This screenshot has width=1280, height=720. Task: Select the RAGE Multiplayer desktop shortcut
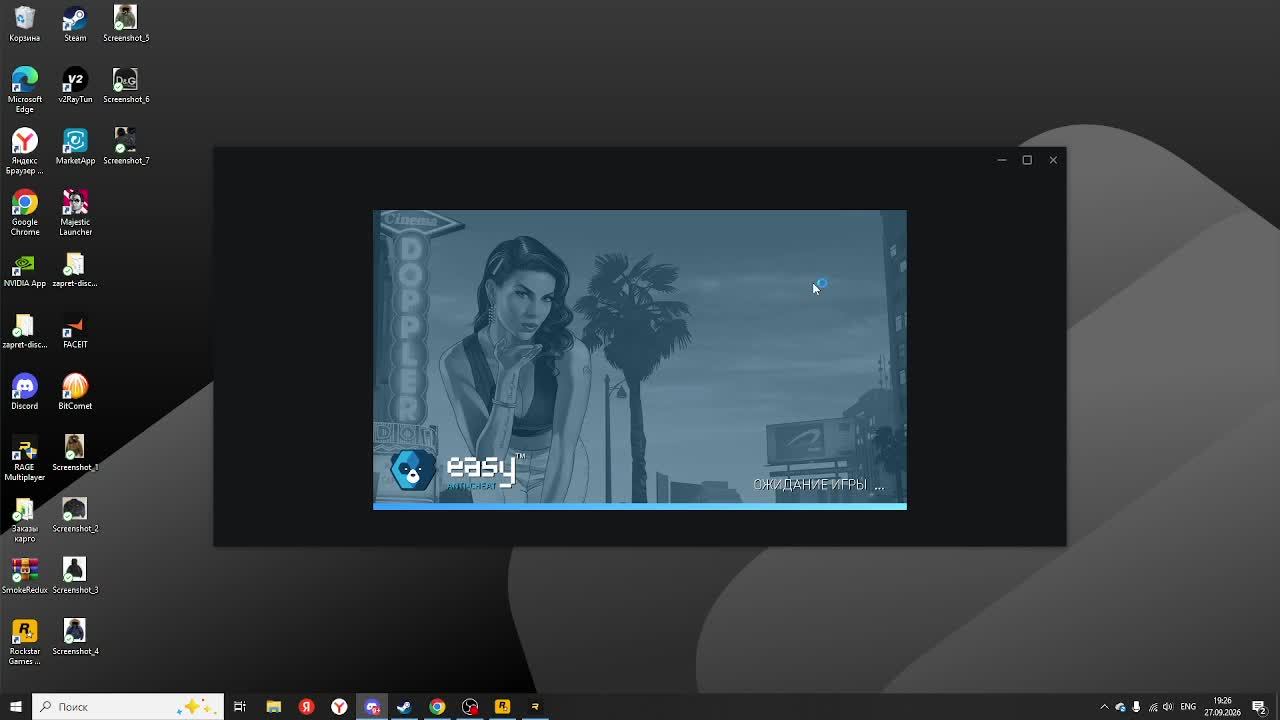click(25, 459)
